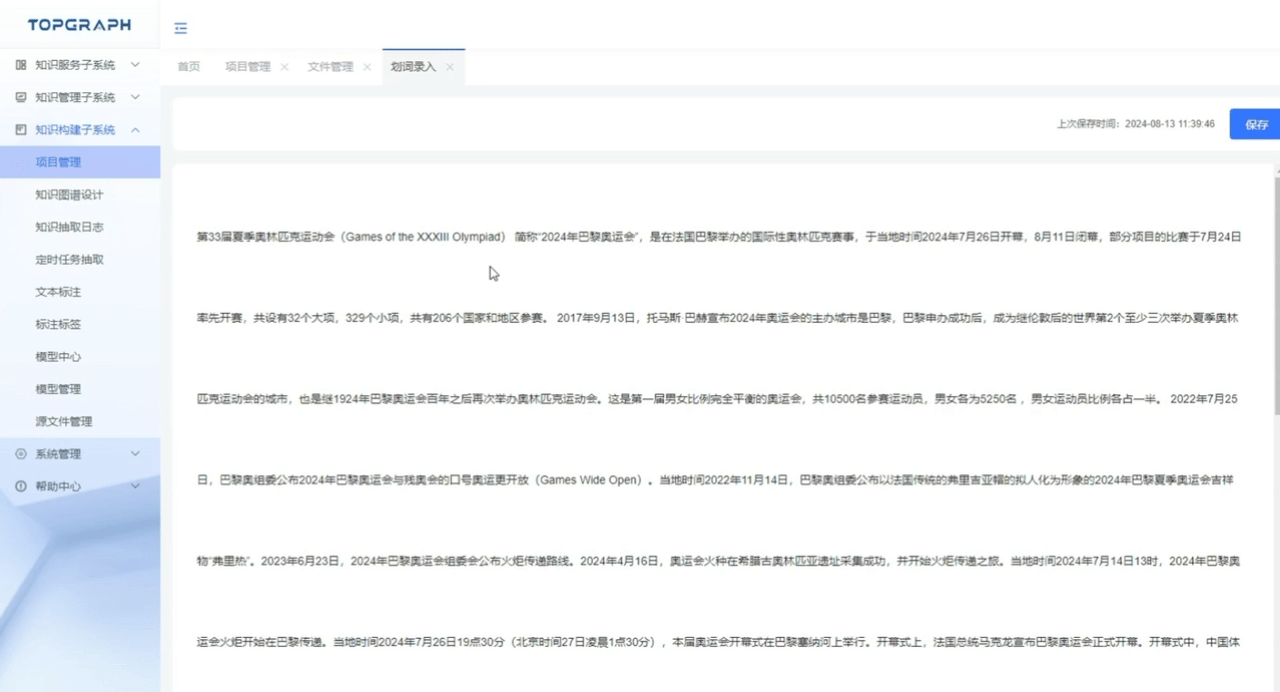Close the 项目管理 tab
Viewport: 1280px width, 692px height.
(x=284, y=67)
